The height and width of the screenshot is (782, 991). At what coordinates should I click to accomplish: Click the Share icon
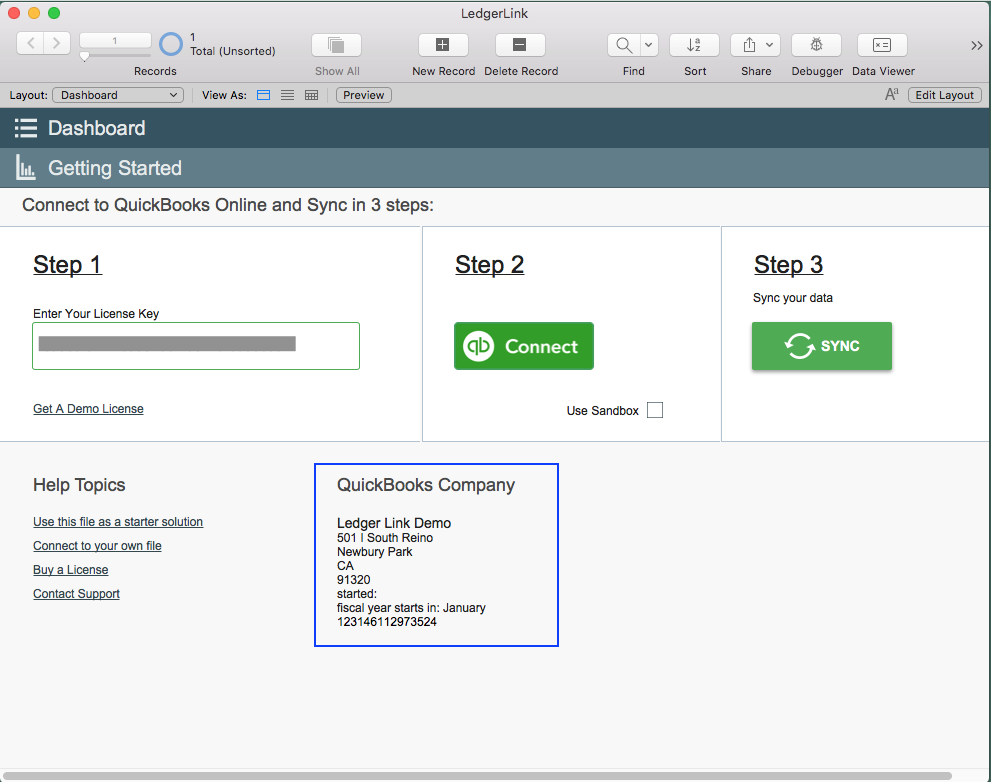click(749, 45)
